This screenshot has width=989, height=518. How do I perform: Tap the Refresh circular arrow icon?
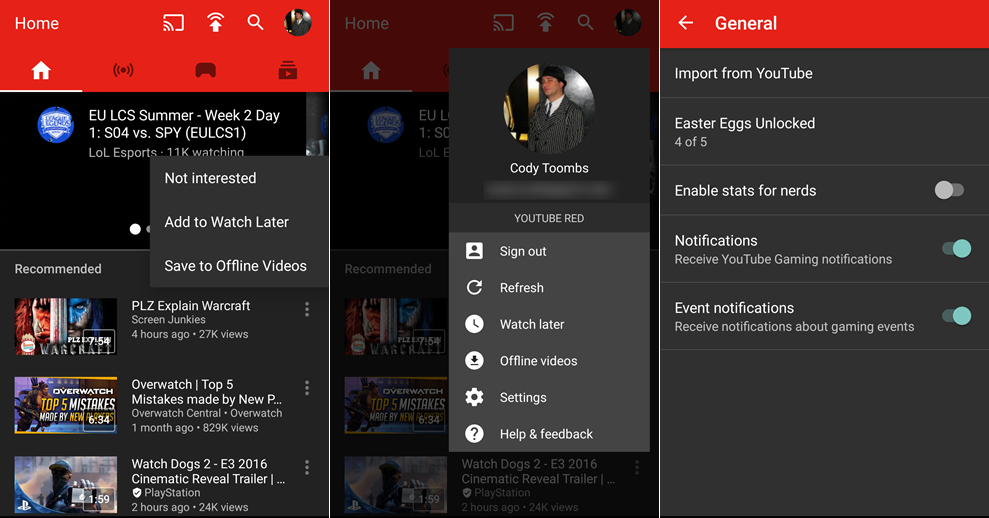pos(474,287)
